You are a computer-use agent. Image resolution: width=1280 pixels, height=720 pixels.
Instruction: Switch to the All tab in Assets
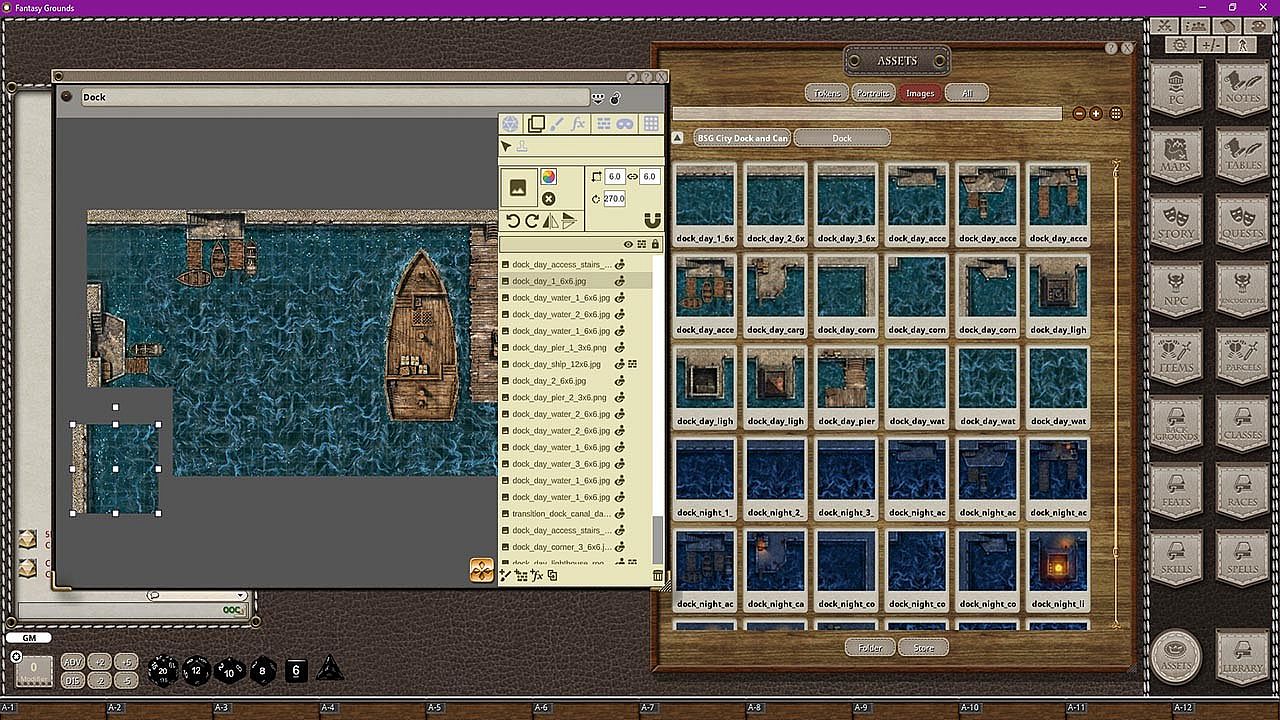pos(967,93)
